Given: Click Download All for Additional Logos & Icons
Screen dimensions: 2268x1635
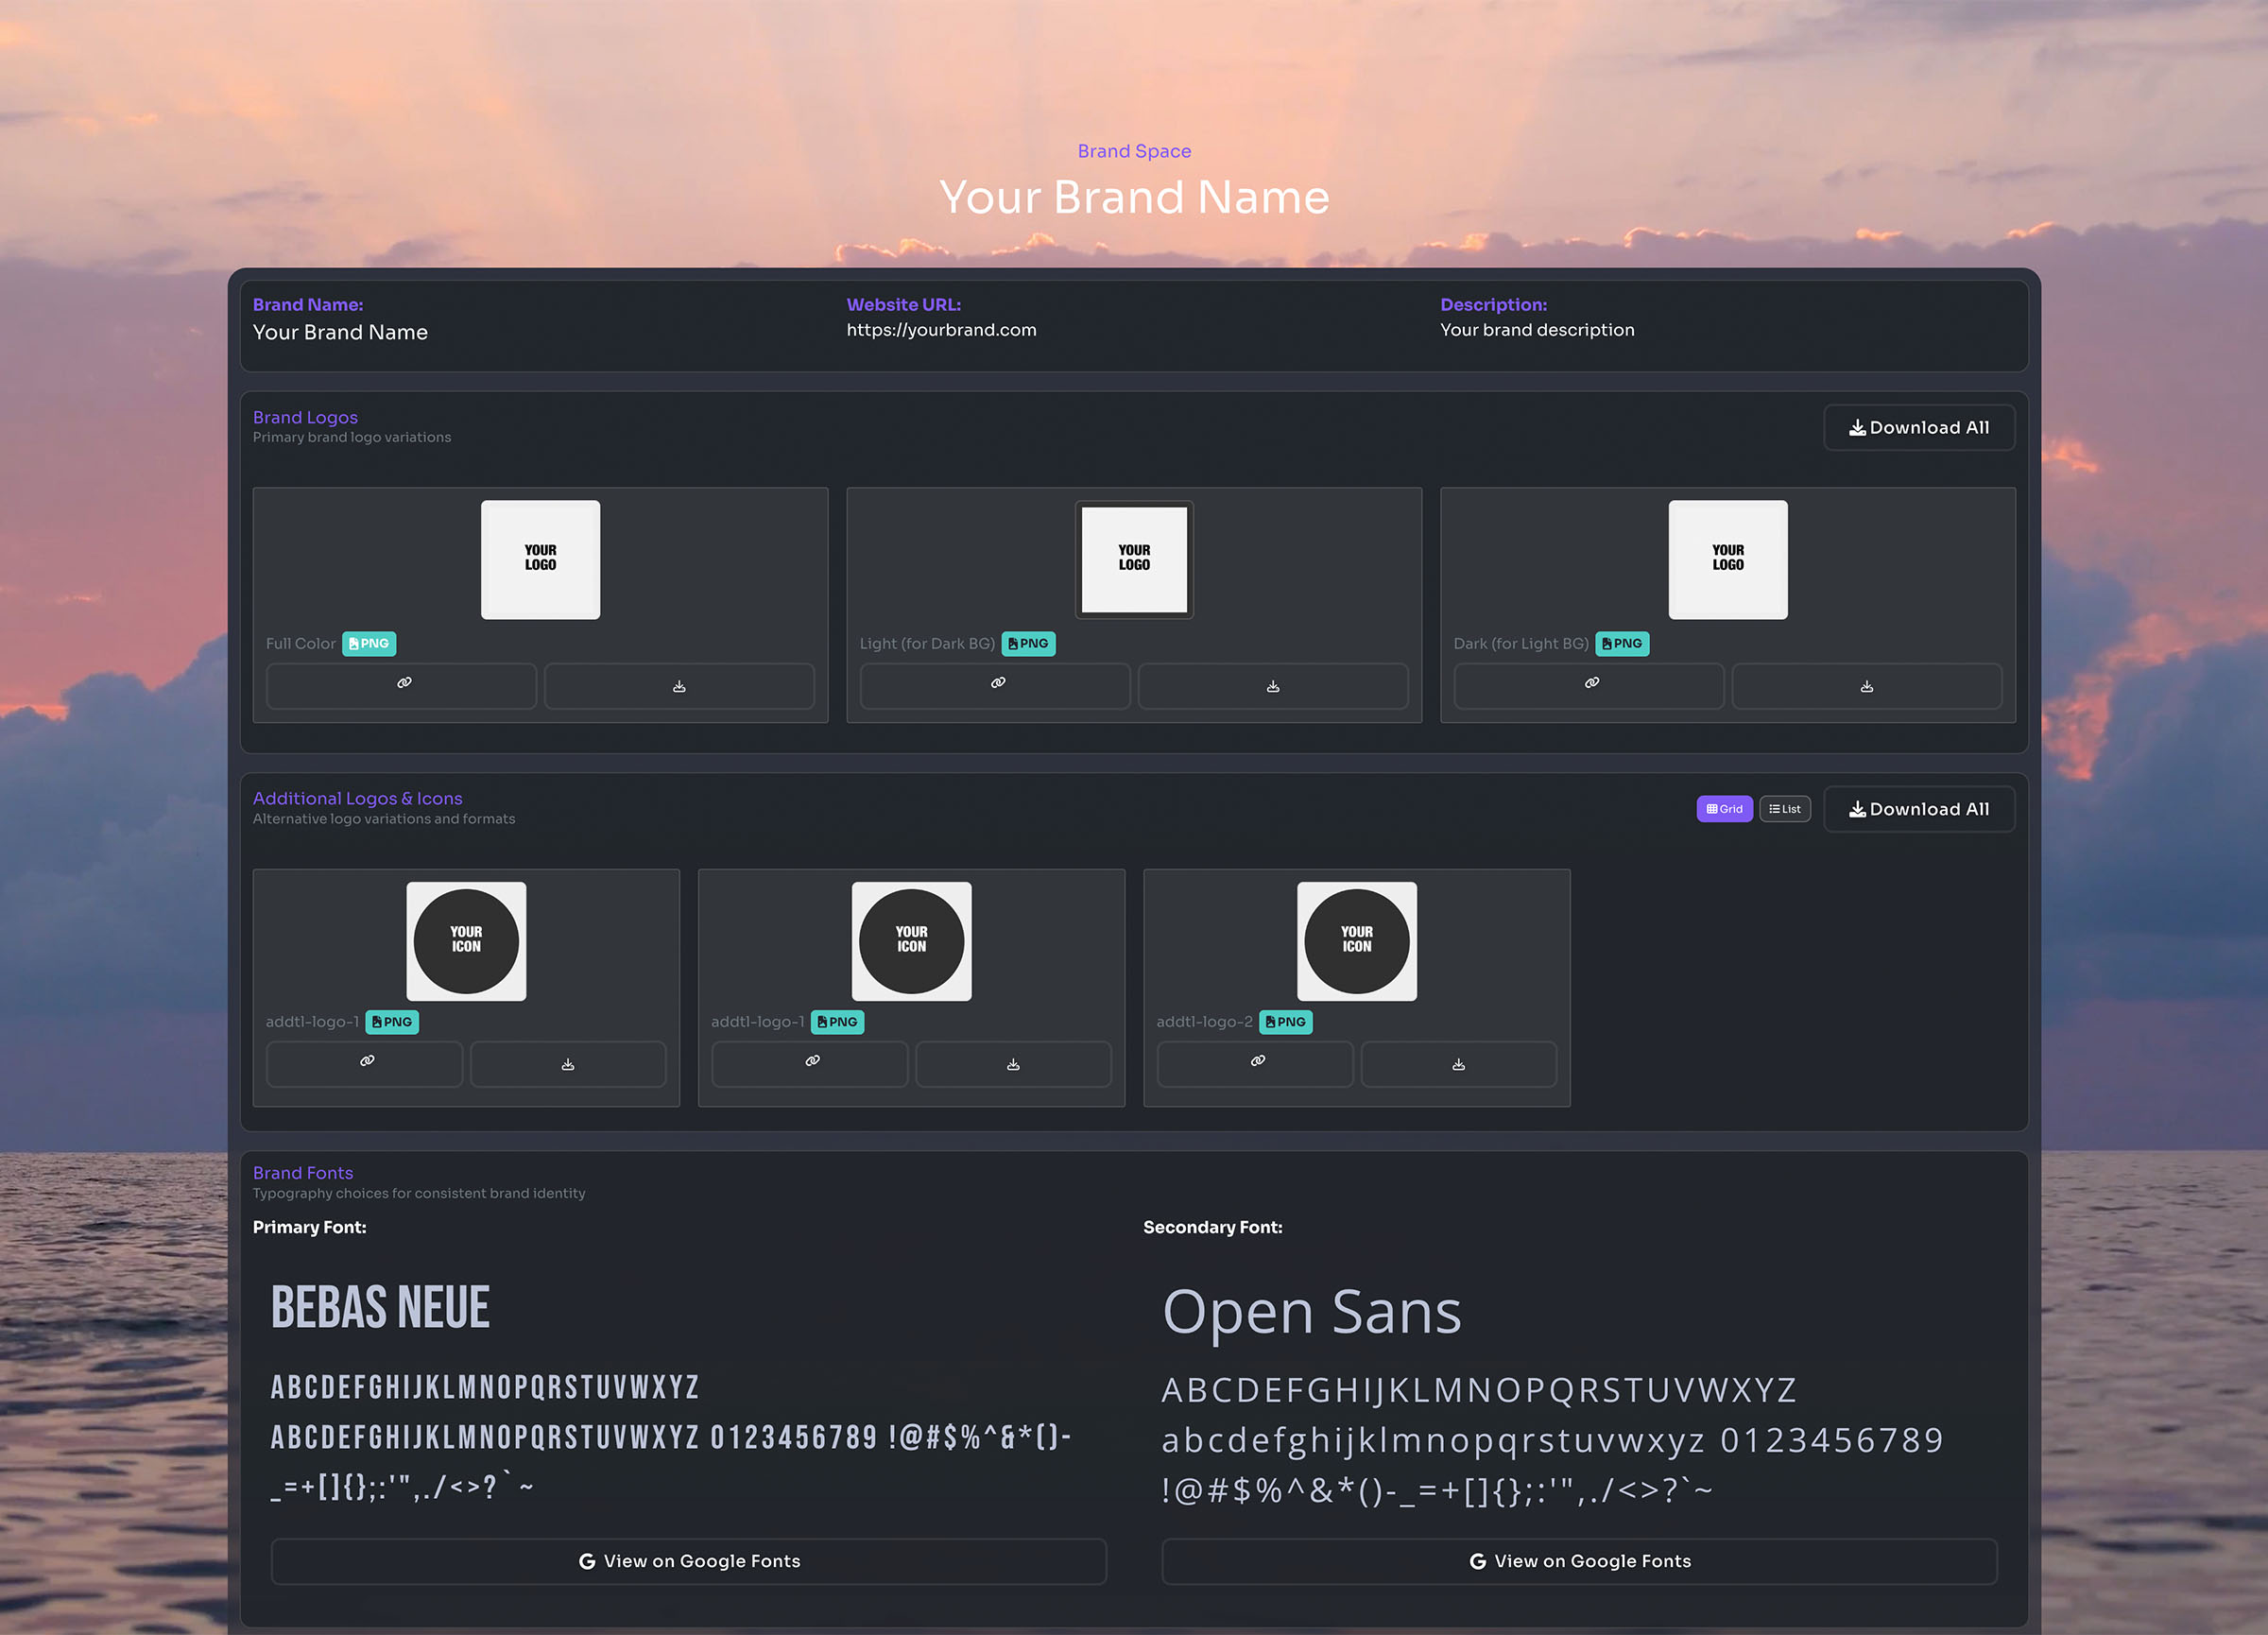Looking at the screenshot, I should (x=1918, y=809).
